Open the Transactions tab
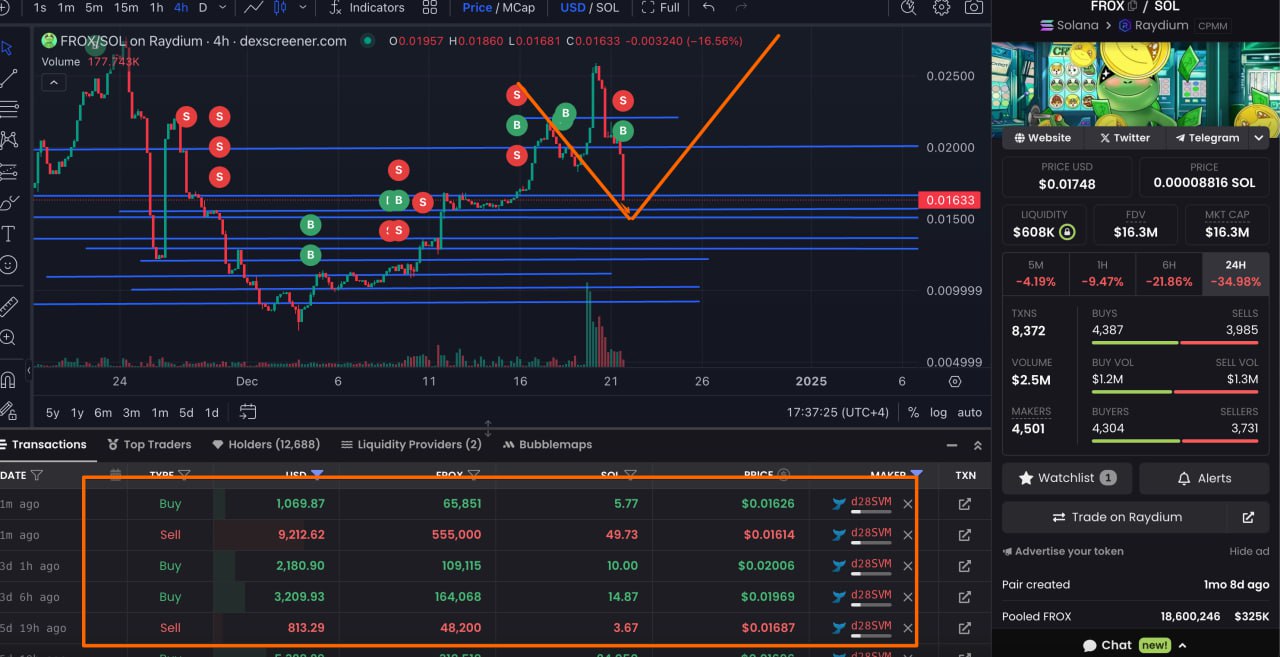 (44, 444)
